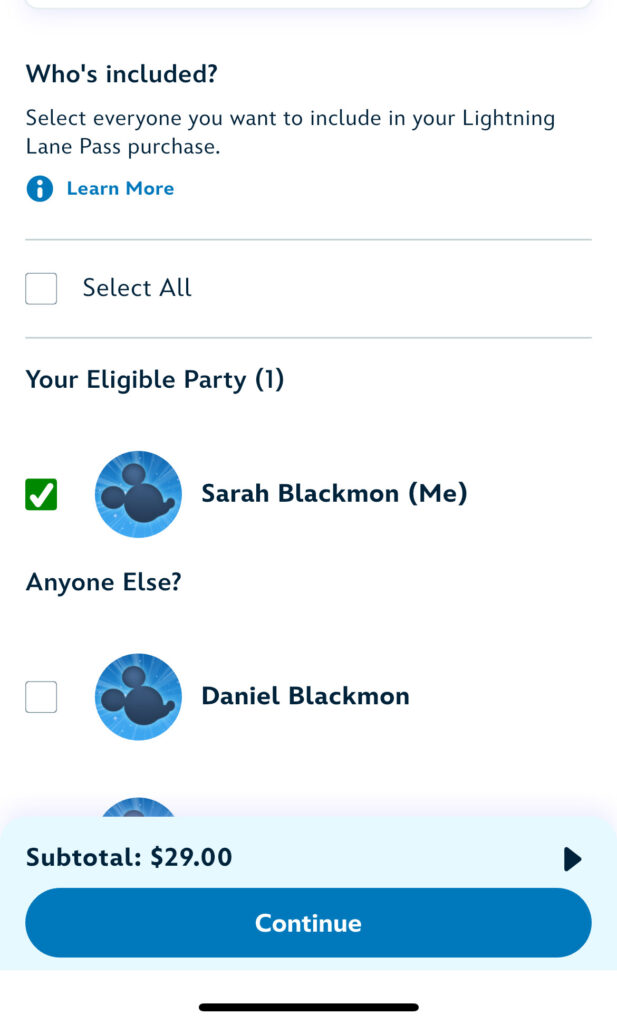This screenshot has height=1024, width=617.
Task: Expand subtotal details with the arrow
Action: coord(572,859)
